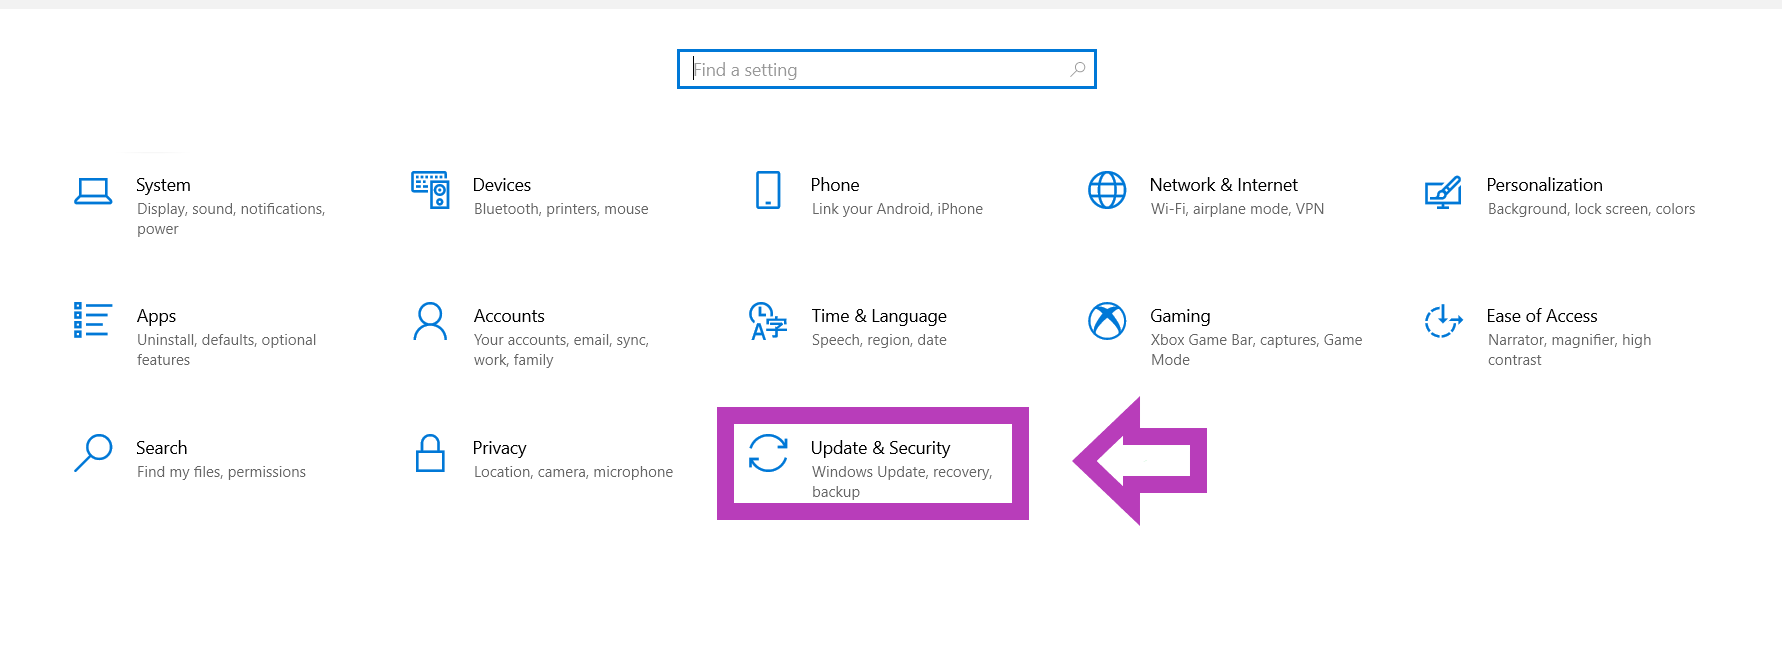Image resolution: width=1782 pixels, height=648 pixels.
Task: Click 'Bluetooth, printers, mouse' description
Action: tap(561, 209)
